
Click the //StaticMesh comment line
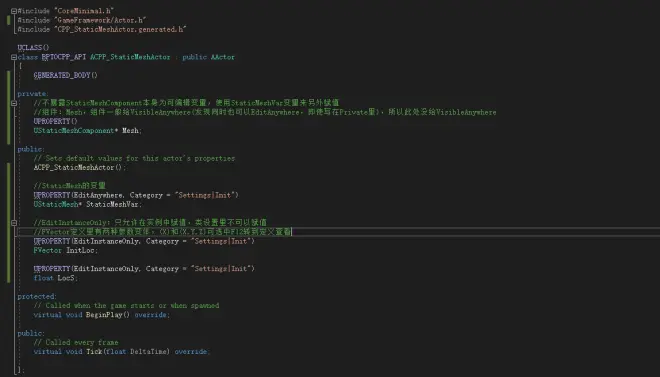(69, 186)
